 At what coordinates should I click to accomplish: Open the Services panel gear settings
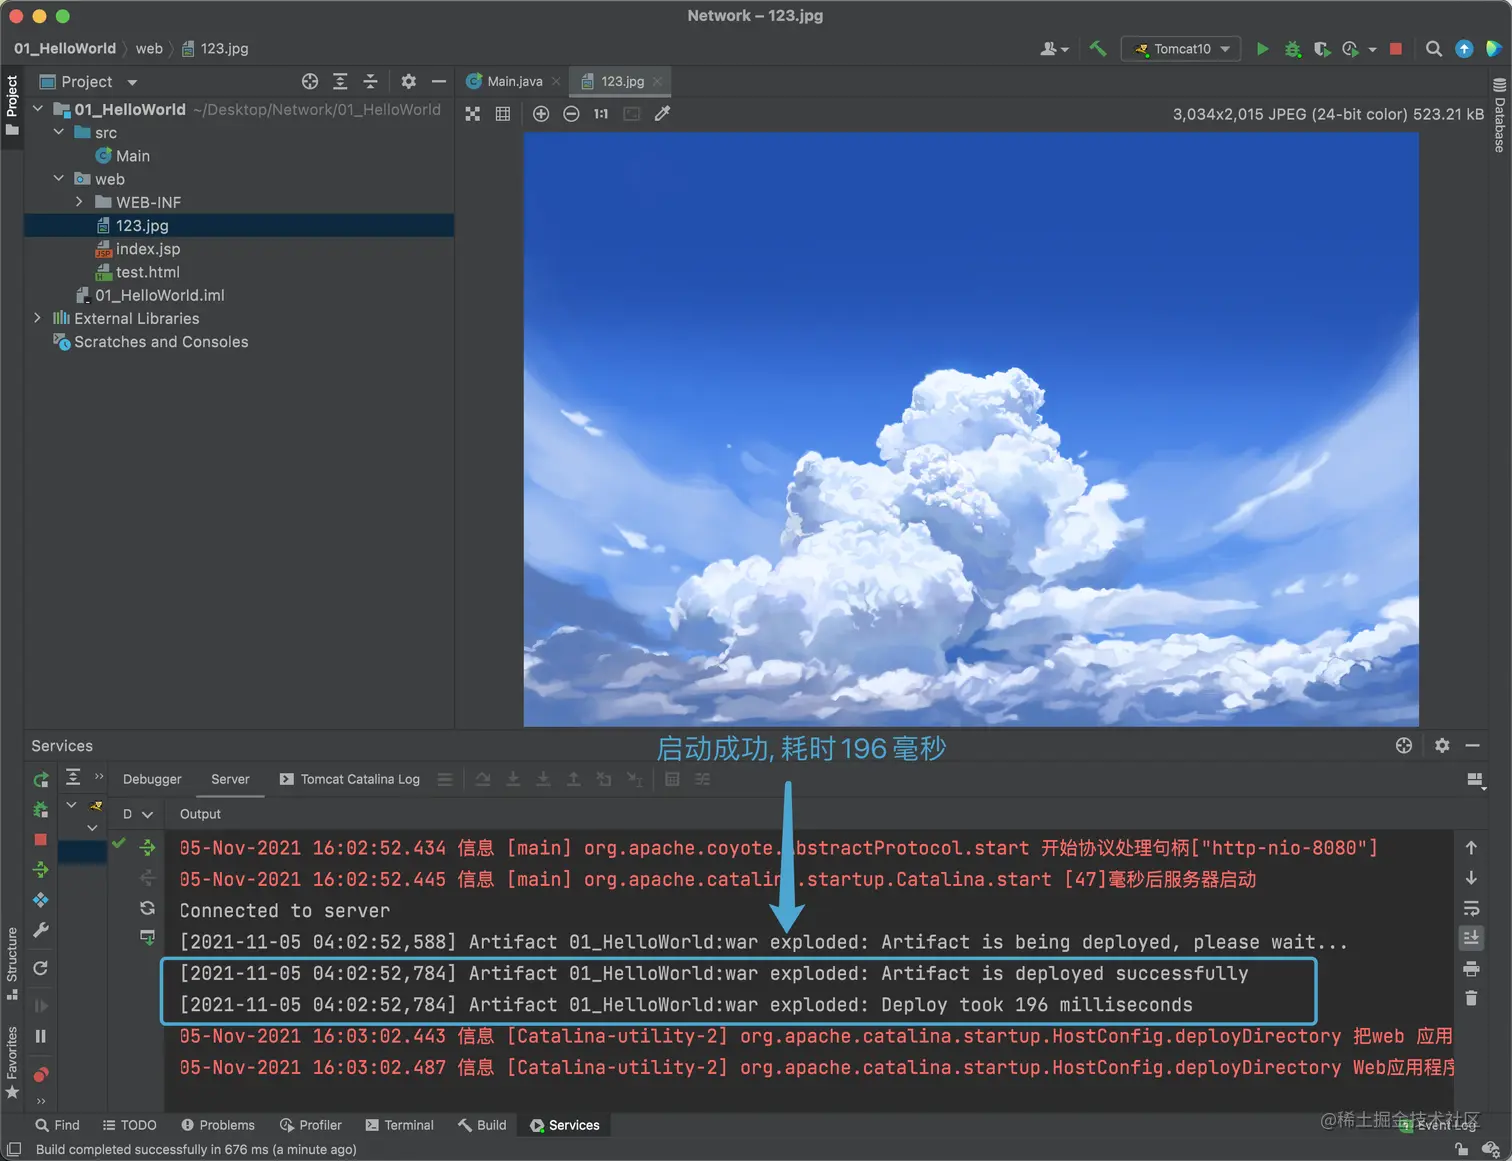(1442, 745)
